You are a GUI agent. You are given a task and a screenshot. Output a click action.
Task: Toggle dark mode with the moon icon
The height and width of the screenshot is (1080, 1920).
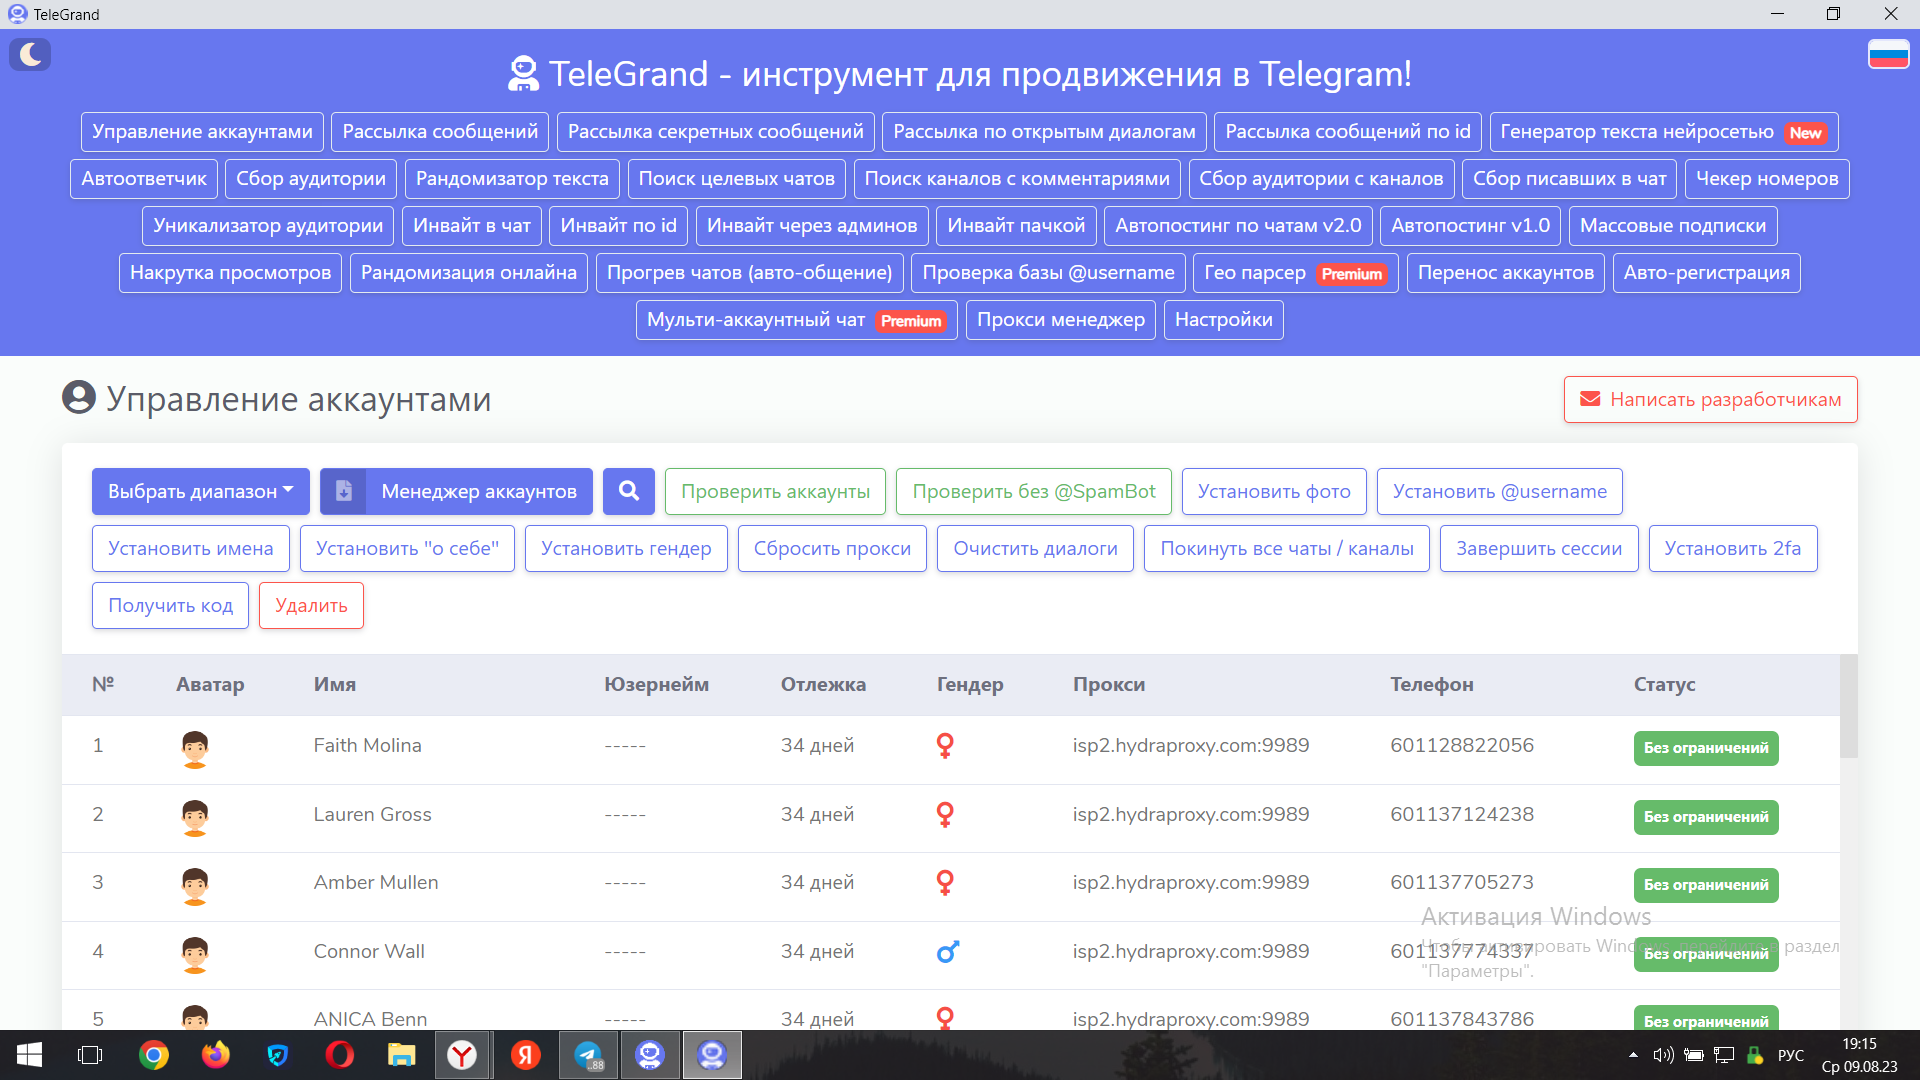coord(30,54)
